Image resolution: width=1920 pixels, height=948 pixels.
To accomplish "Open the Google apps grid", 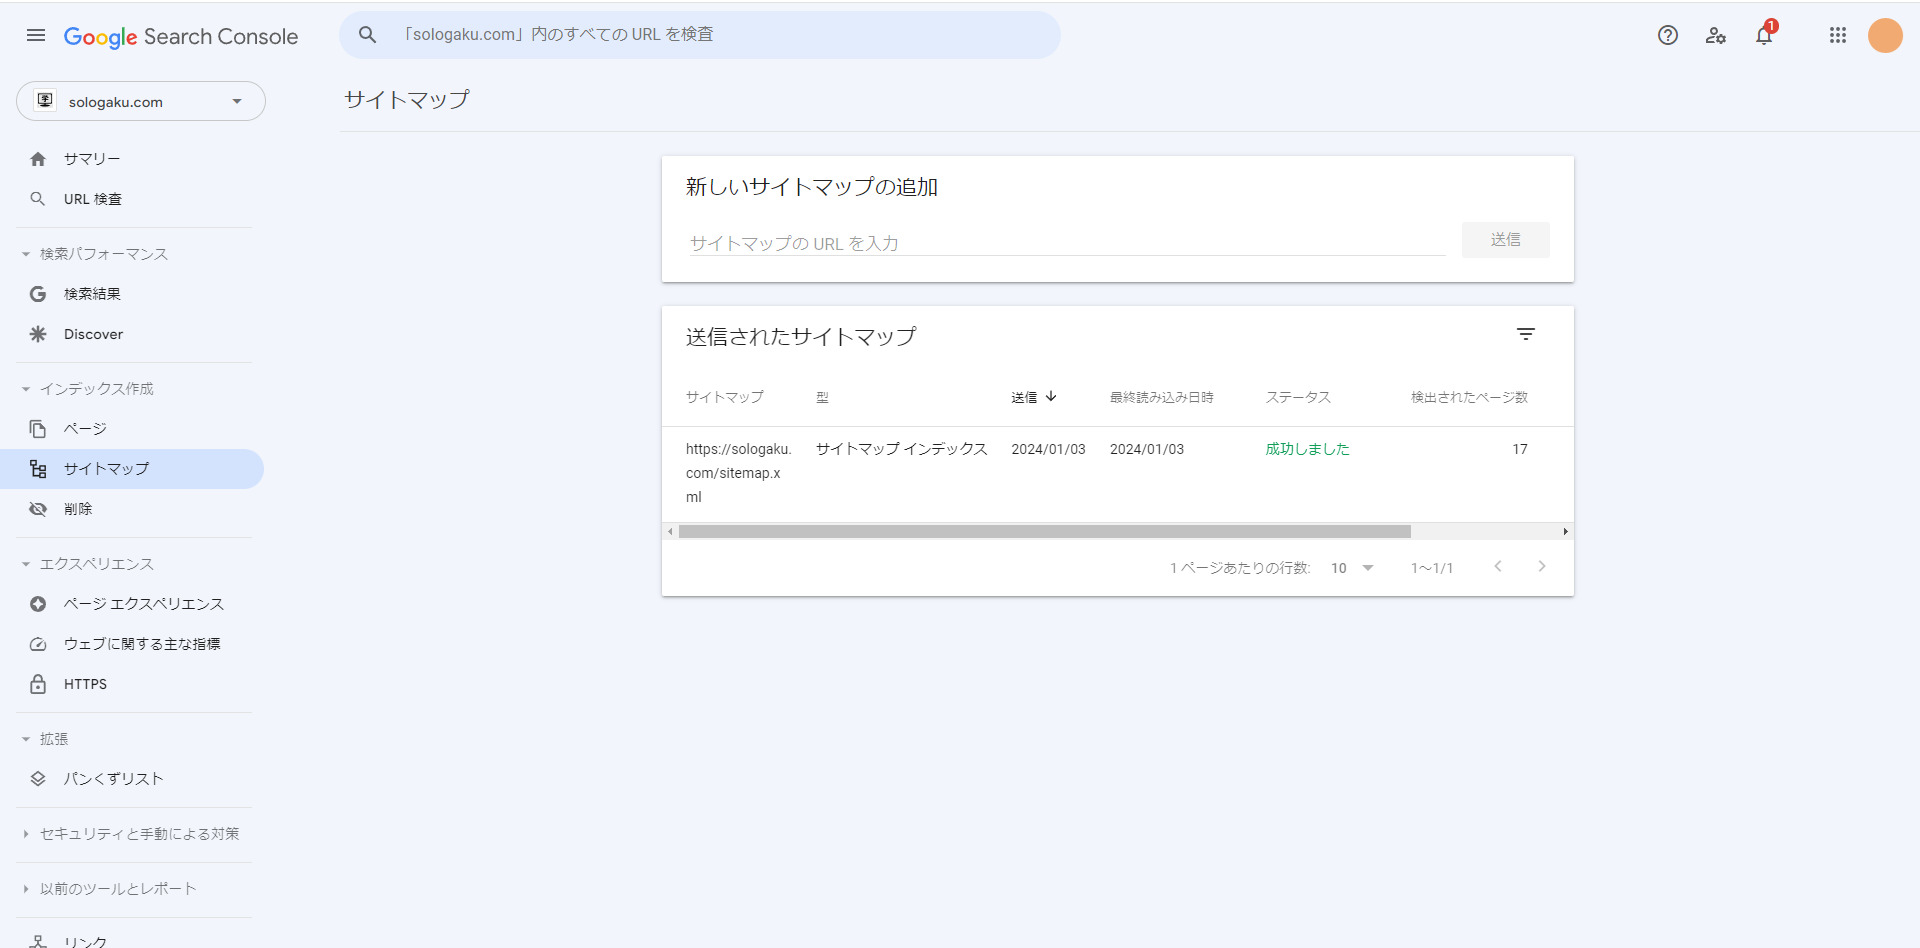I will click(x=1837, y=36).
